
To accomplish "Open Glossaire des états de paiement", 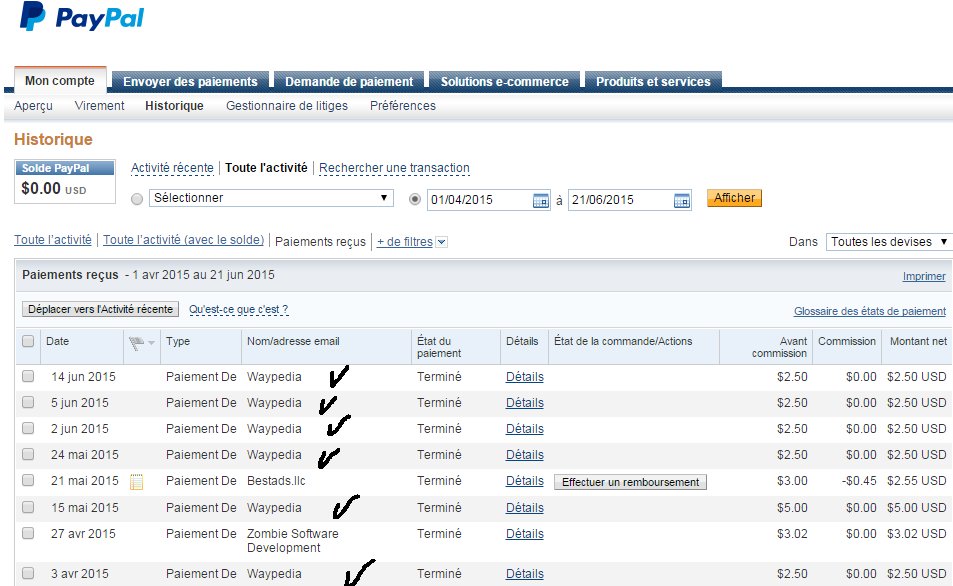I will pyautogui.click(x=870, y=311).
